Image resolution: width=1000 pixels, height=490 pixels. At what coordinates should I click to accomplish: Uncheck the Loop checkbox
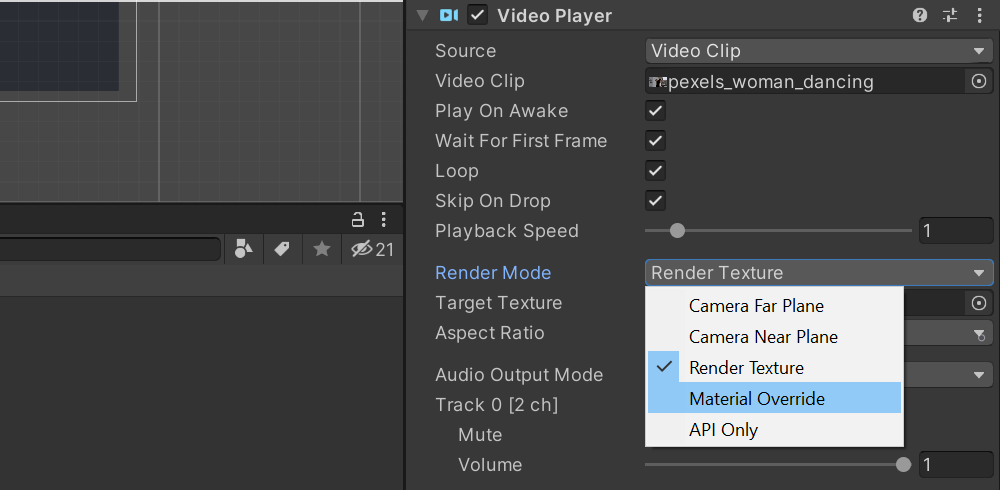[656, 171]
